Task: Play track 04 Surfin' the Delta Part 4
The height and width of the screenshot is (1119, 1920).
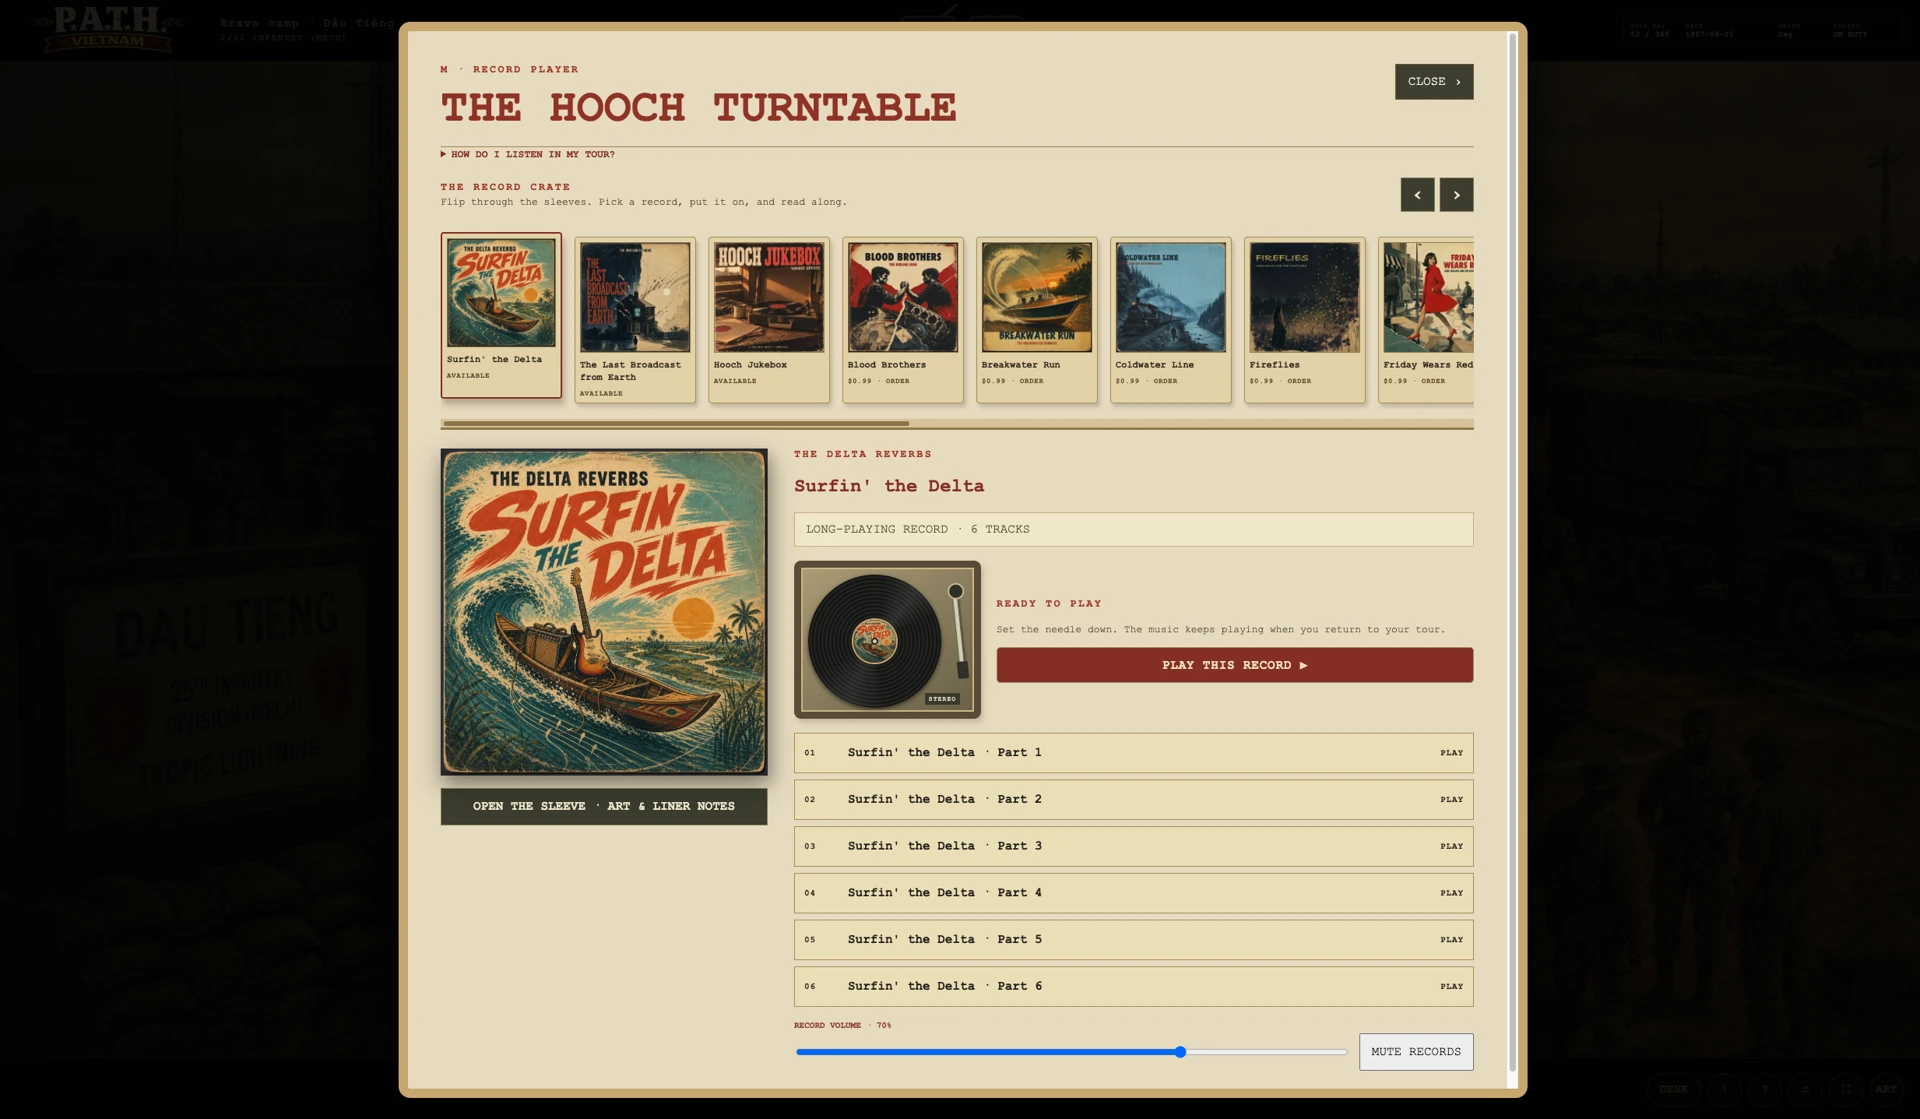Action: 1134,893
